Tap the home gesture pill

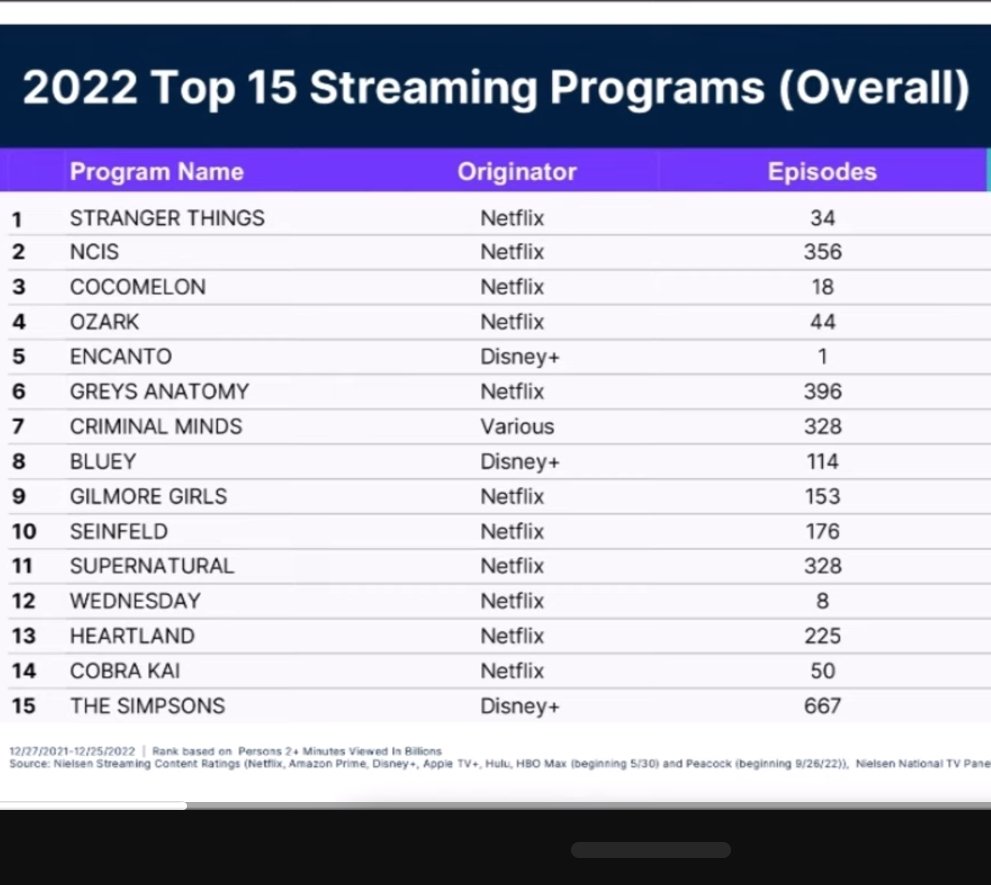(651, 850)
